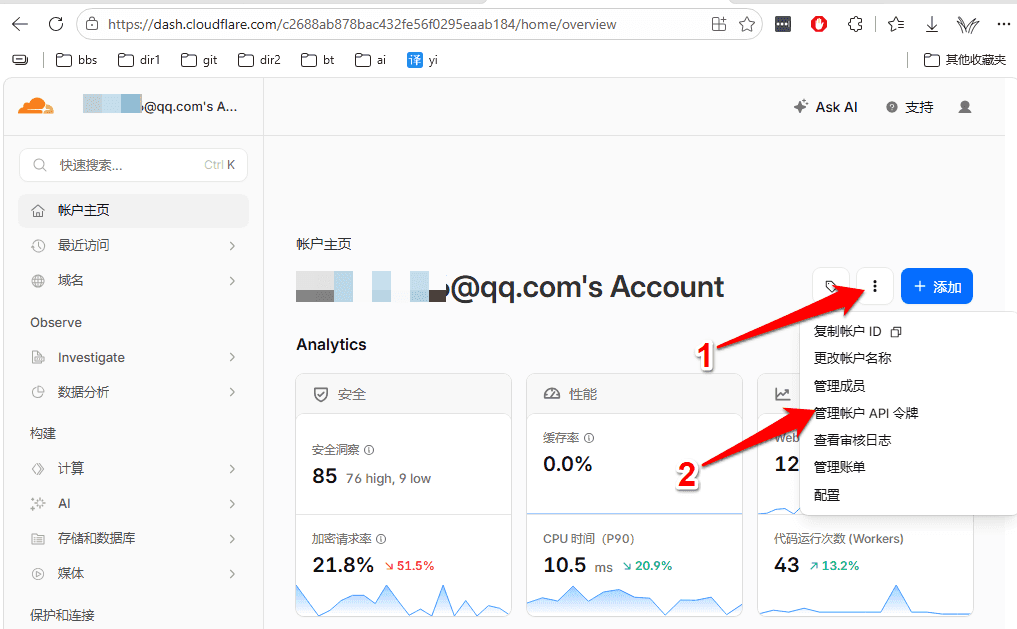
Task: Open split-screen apps icon in address bar
Action: point(719,25)
